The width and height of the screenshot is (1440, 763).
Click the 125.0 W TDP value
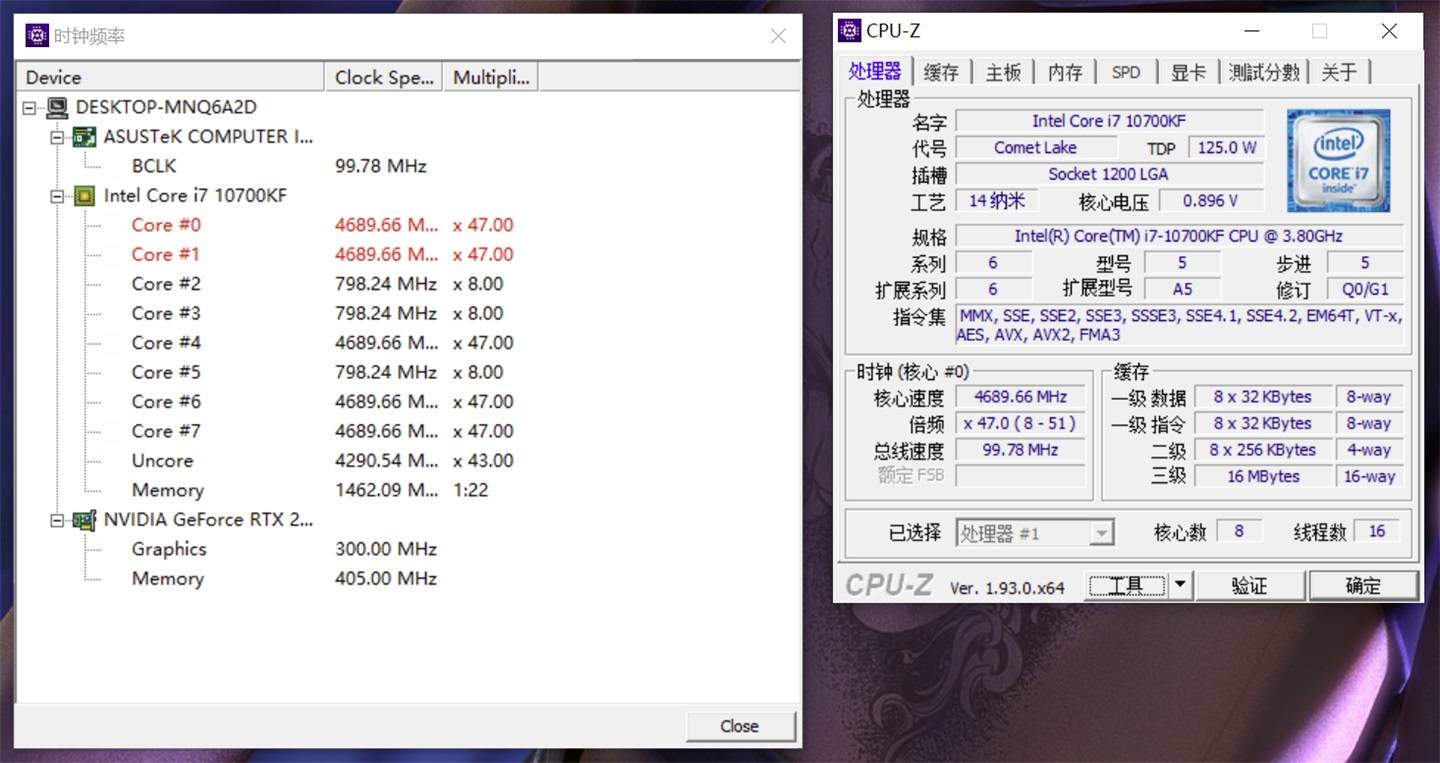tap(1226, 147)
